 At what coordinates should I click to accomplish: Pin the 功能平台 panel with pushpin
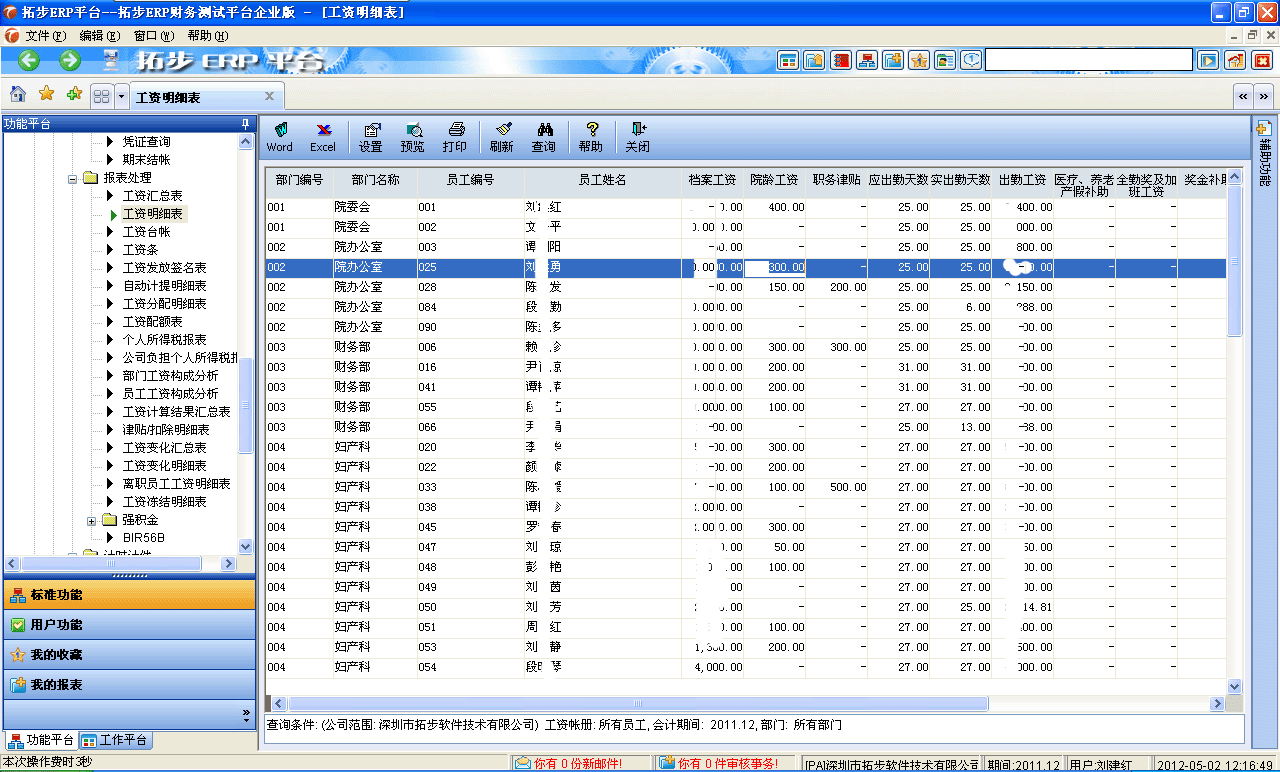pyautogui.click(x=243, y=124)
